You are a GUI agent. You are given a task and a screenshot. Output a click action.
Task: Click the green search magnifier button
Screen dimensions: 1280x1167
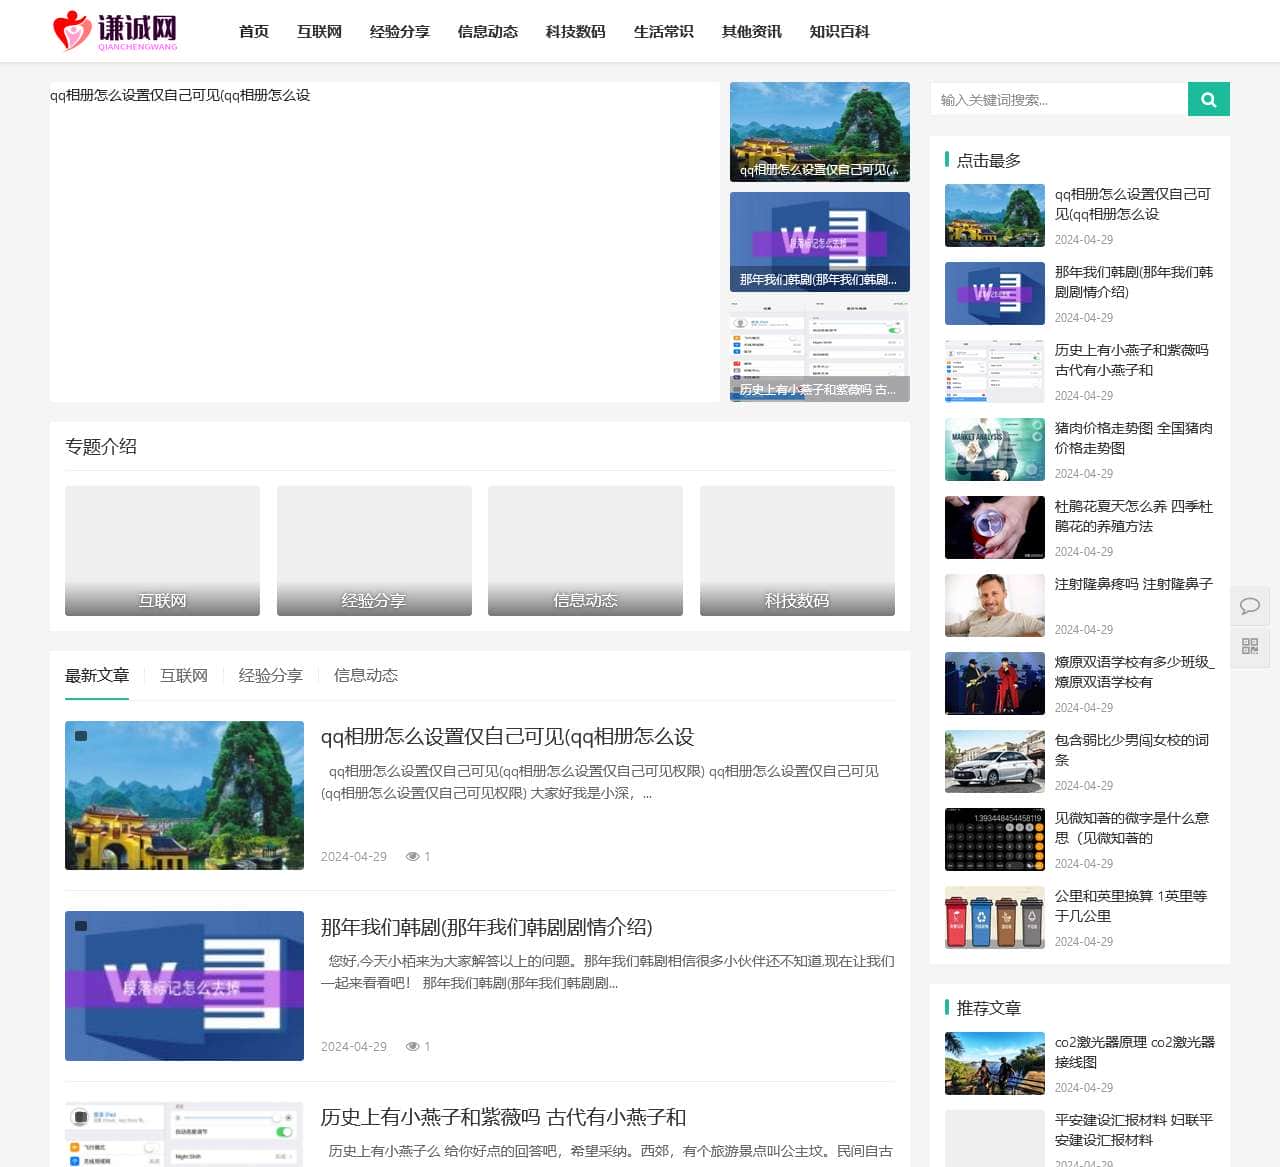1208,99
